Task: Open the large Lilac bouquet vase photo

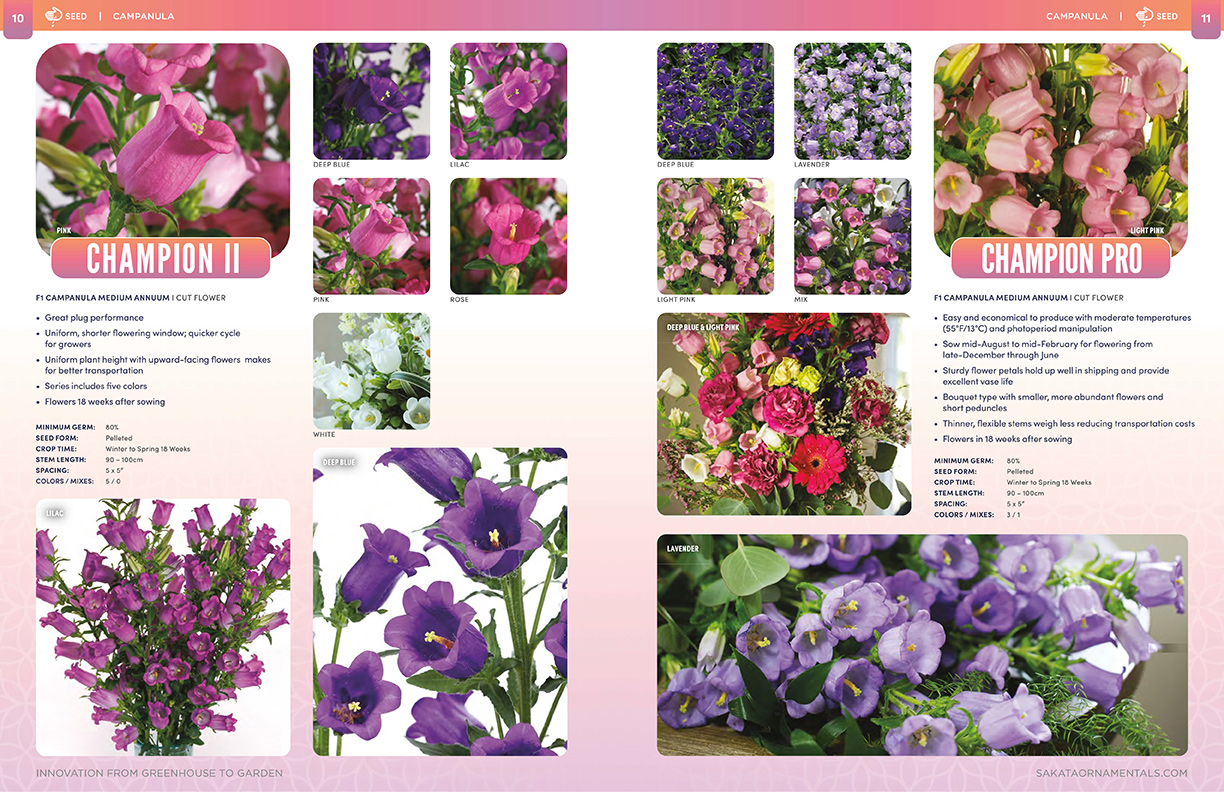Action: tap(163, 628)
